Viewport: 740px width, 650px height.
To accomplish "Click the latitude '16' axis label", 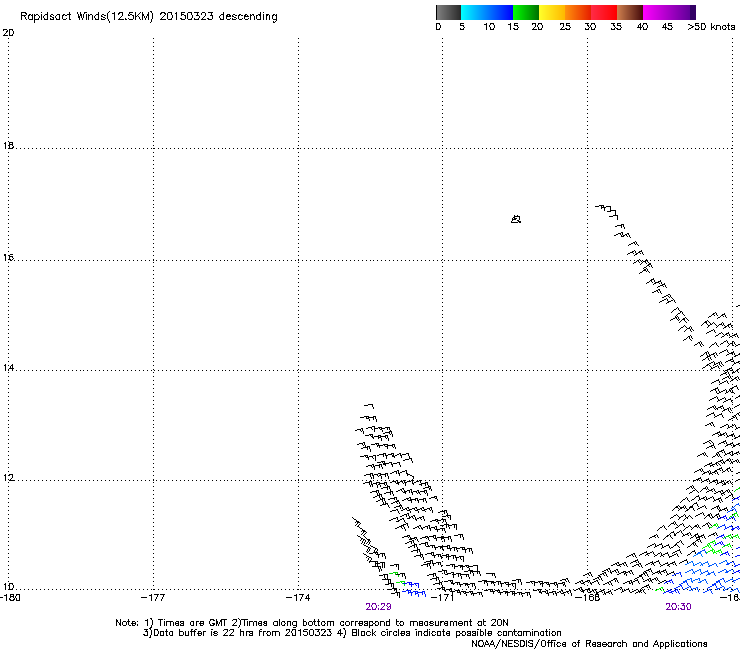I will click(8, 257).
